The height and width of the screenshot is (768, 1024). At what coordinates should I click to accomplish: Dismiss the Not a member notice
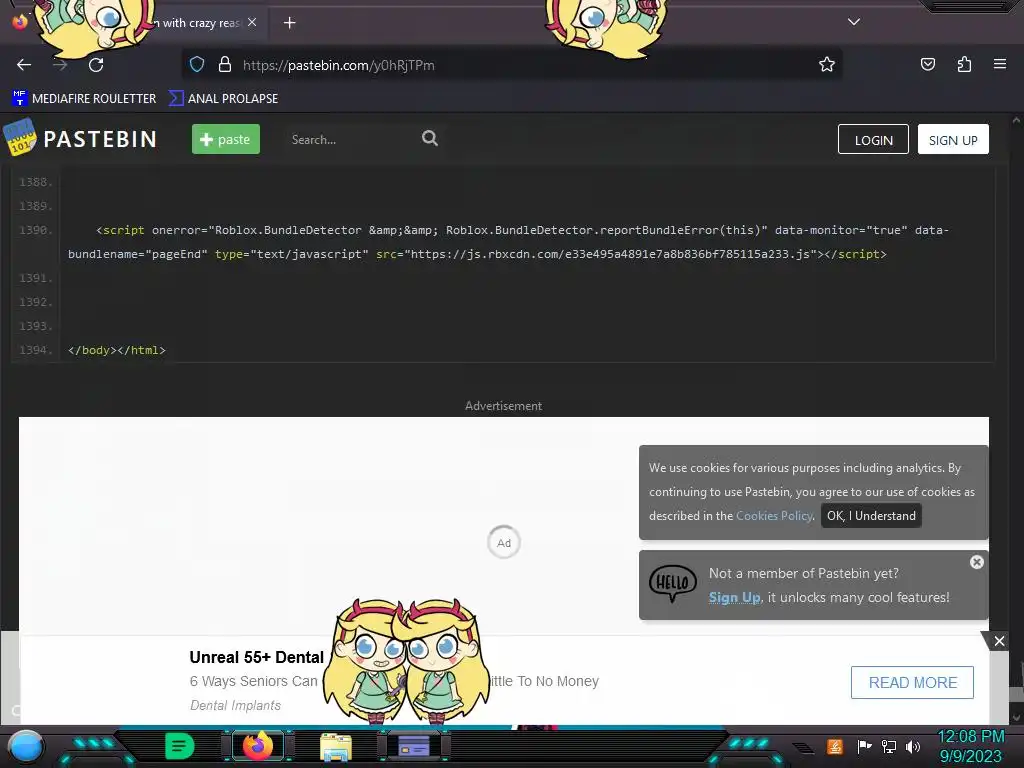pos(976,562)
